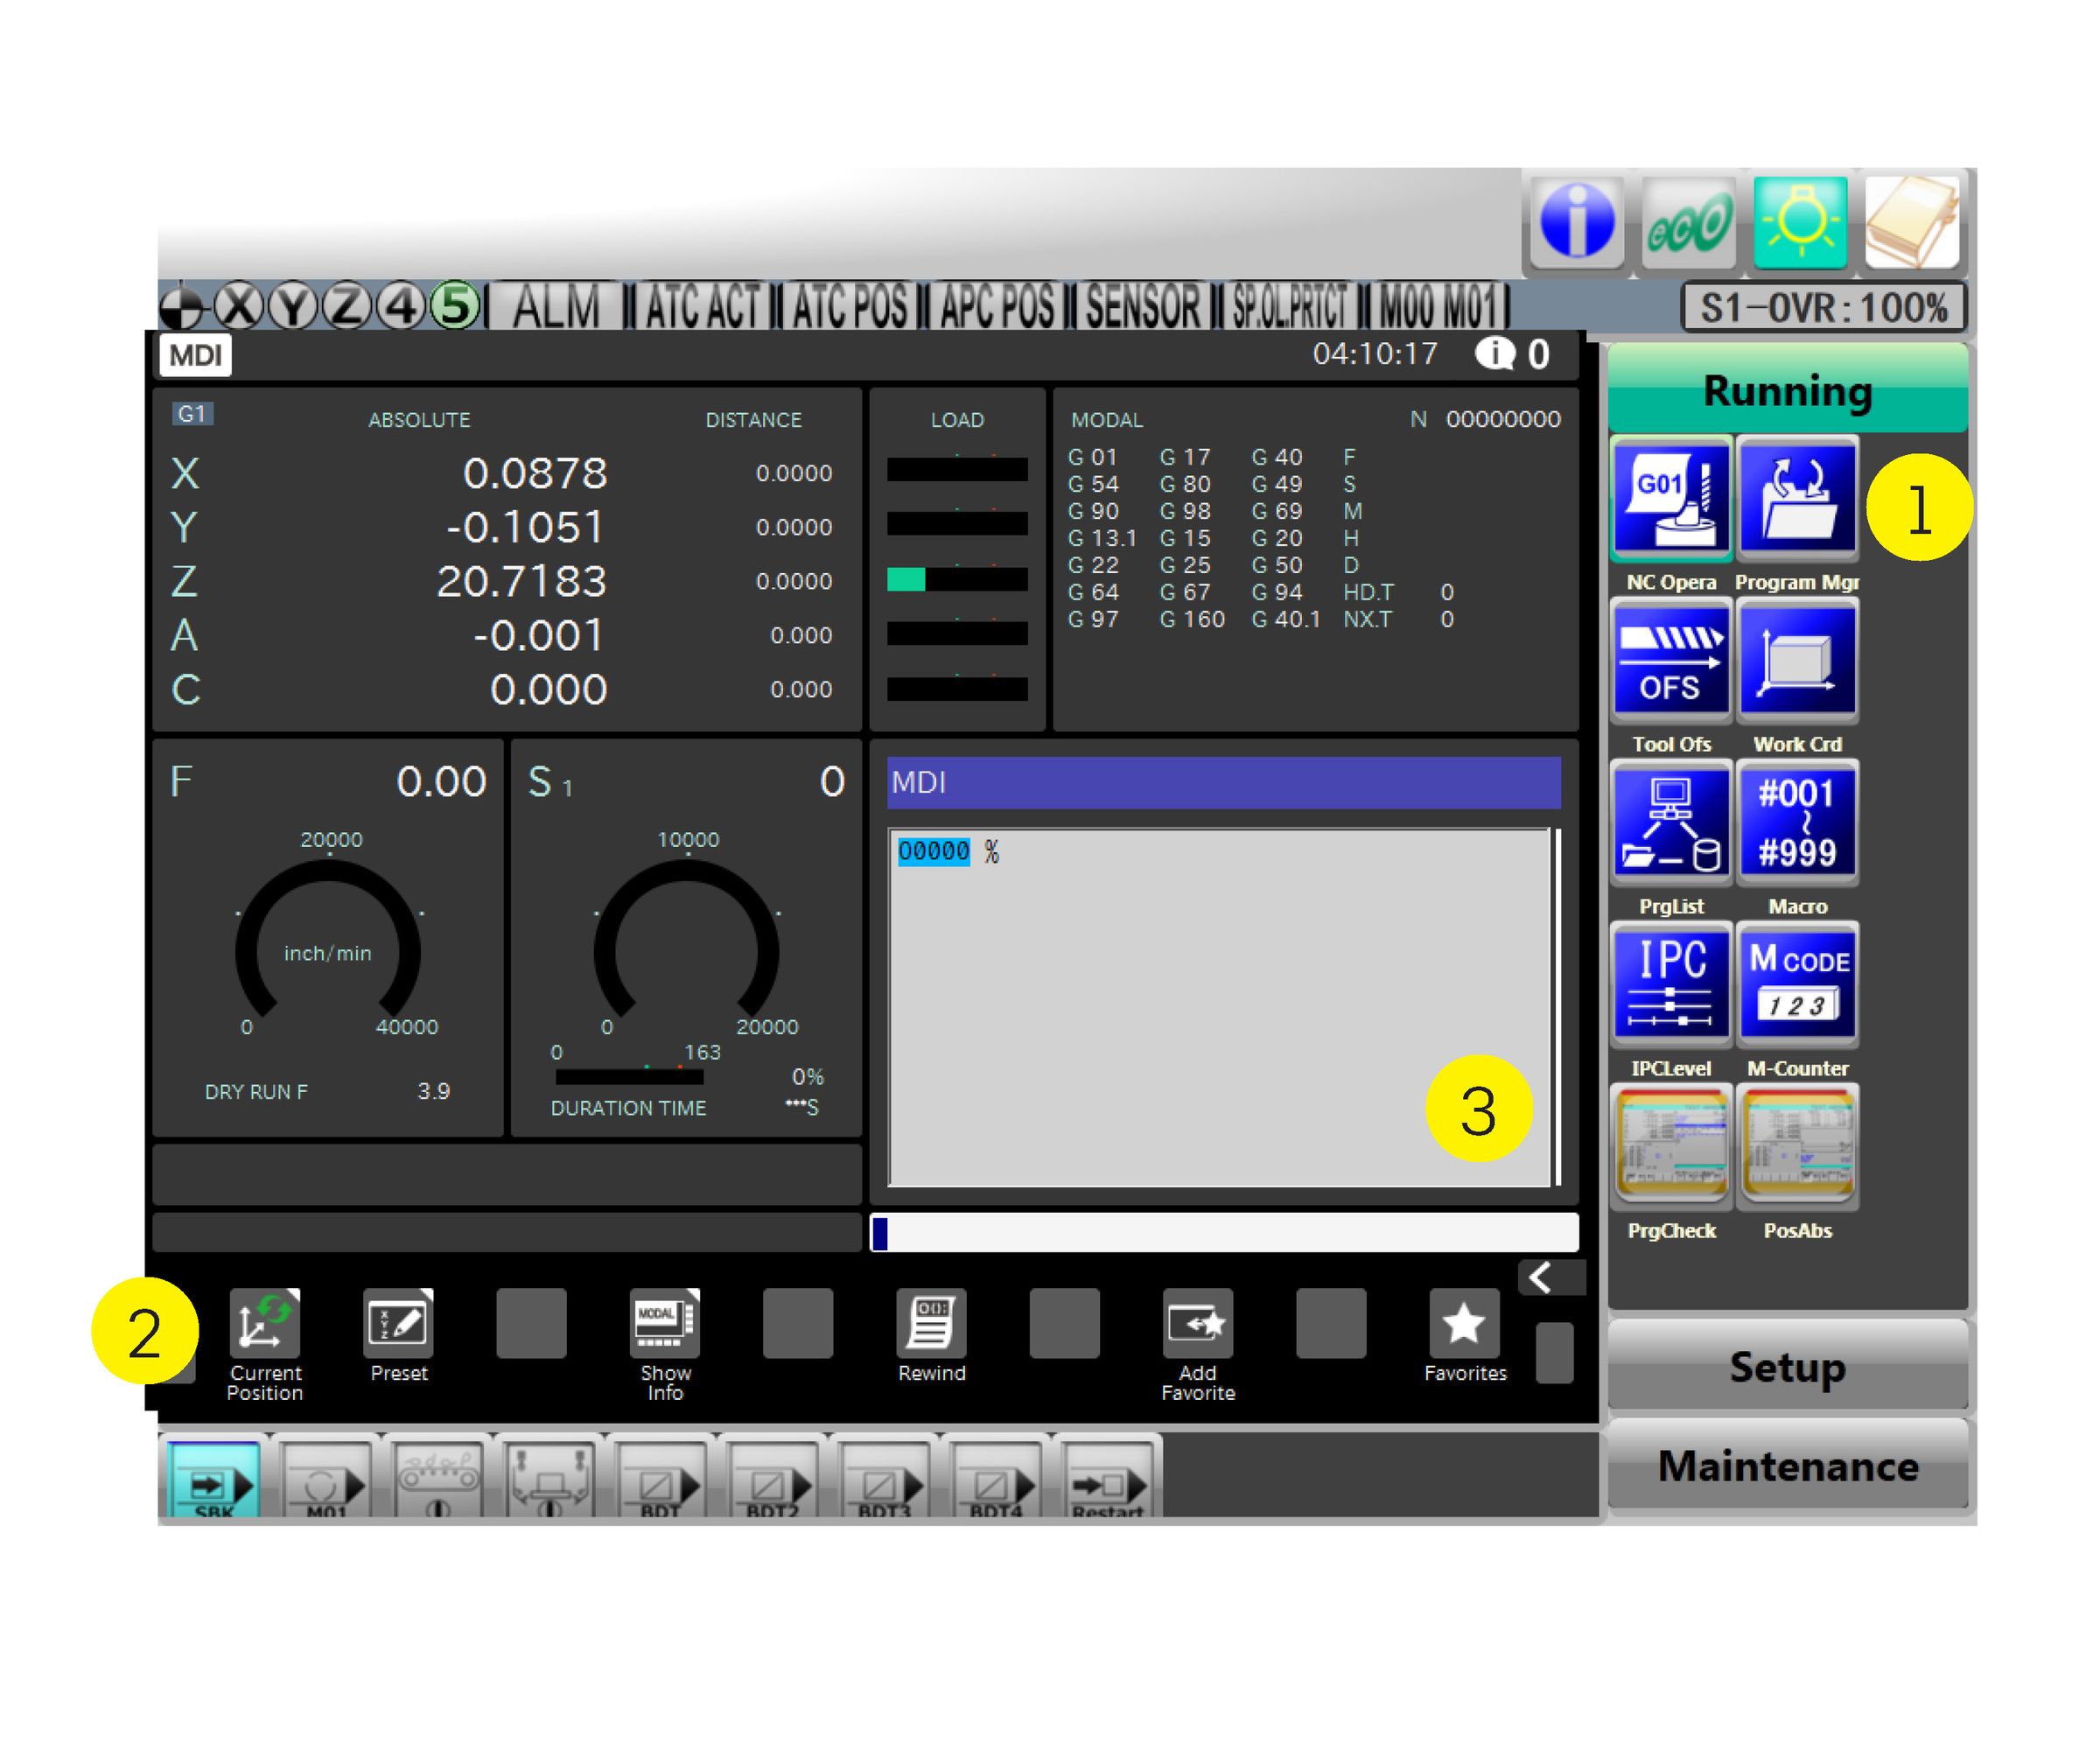Open NC Opera G01 icon
This screenshot has width=2100, height=1750.
tap(1670, 497)
